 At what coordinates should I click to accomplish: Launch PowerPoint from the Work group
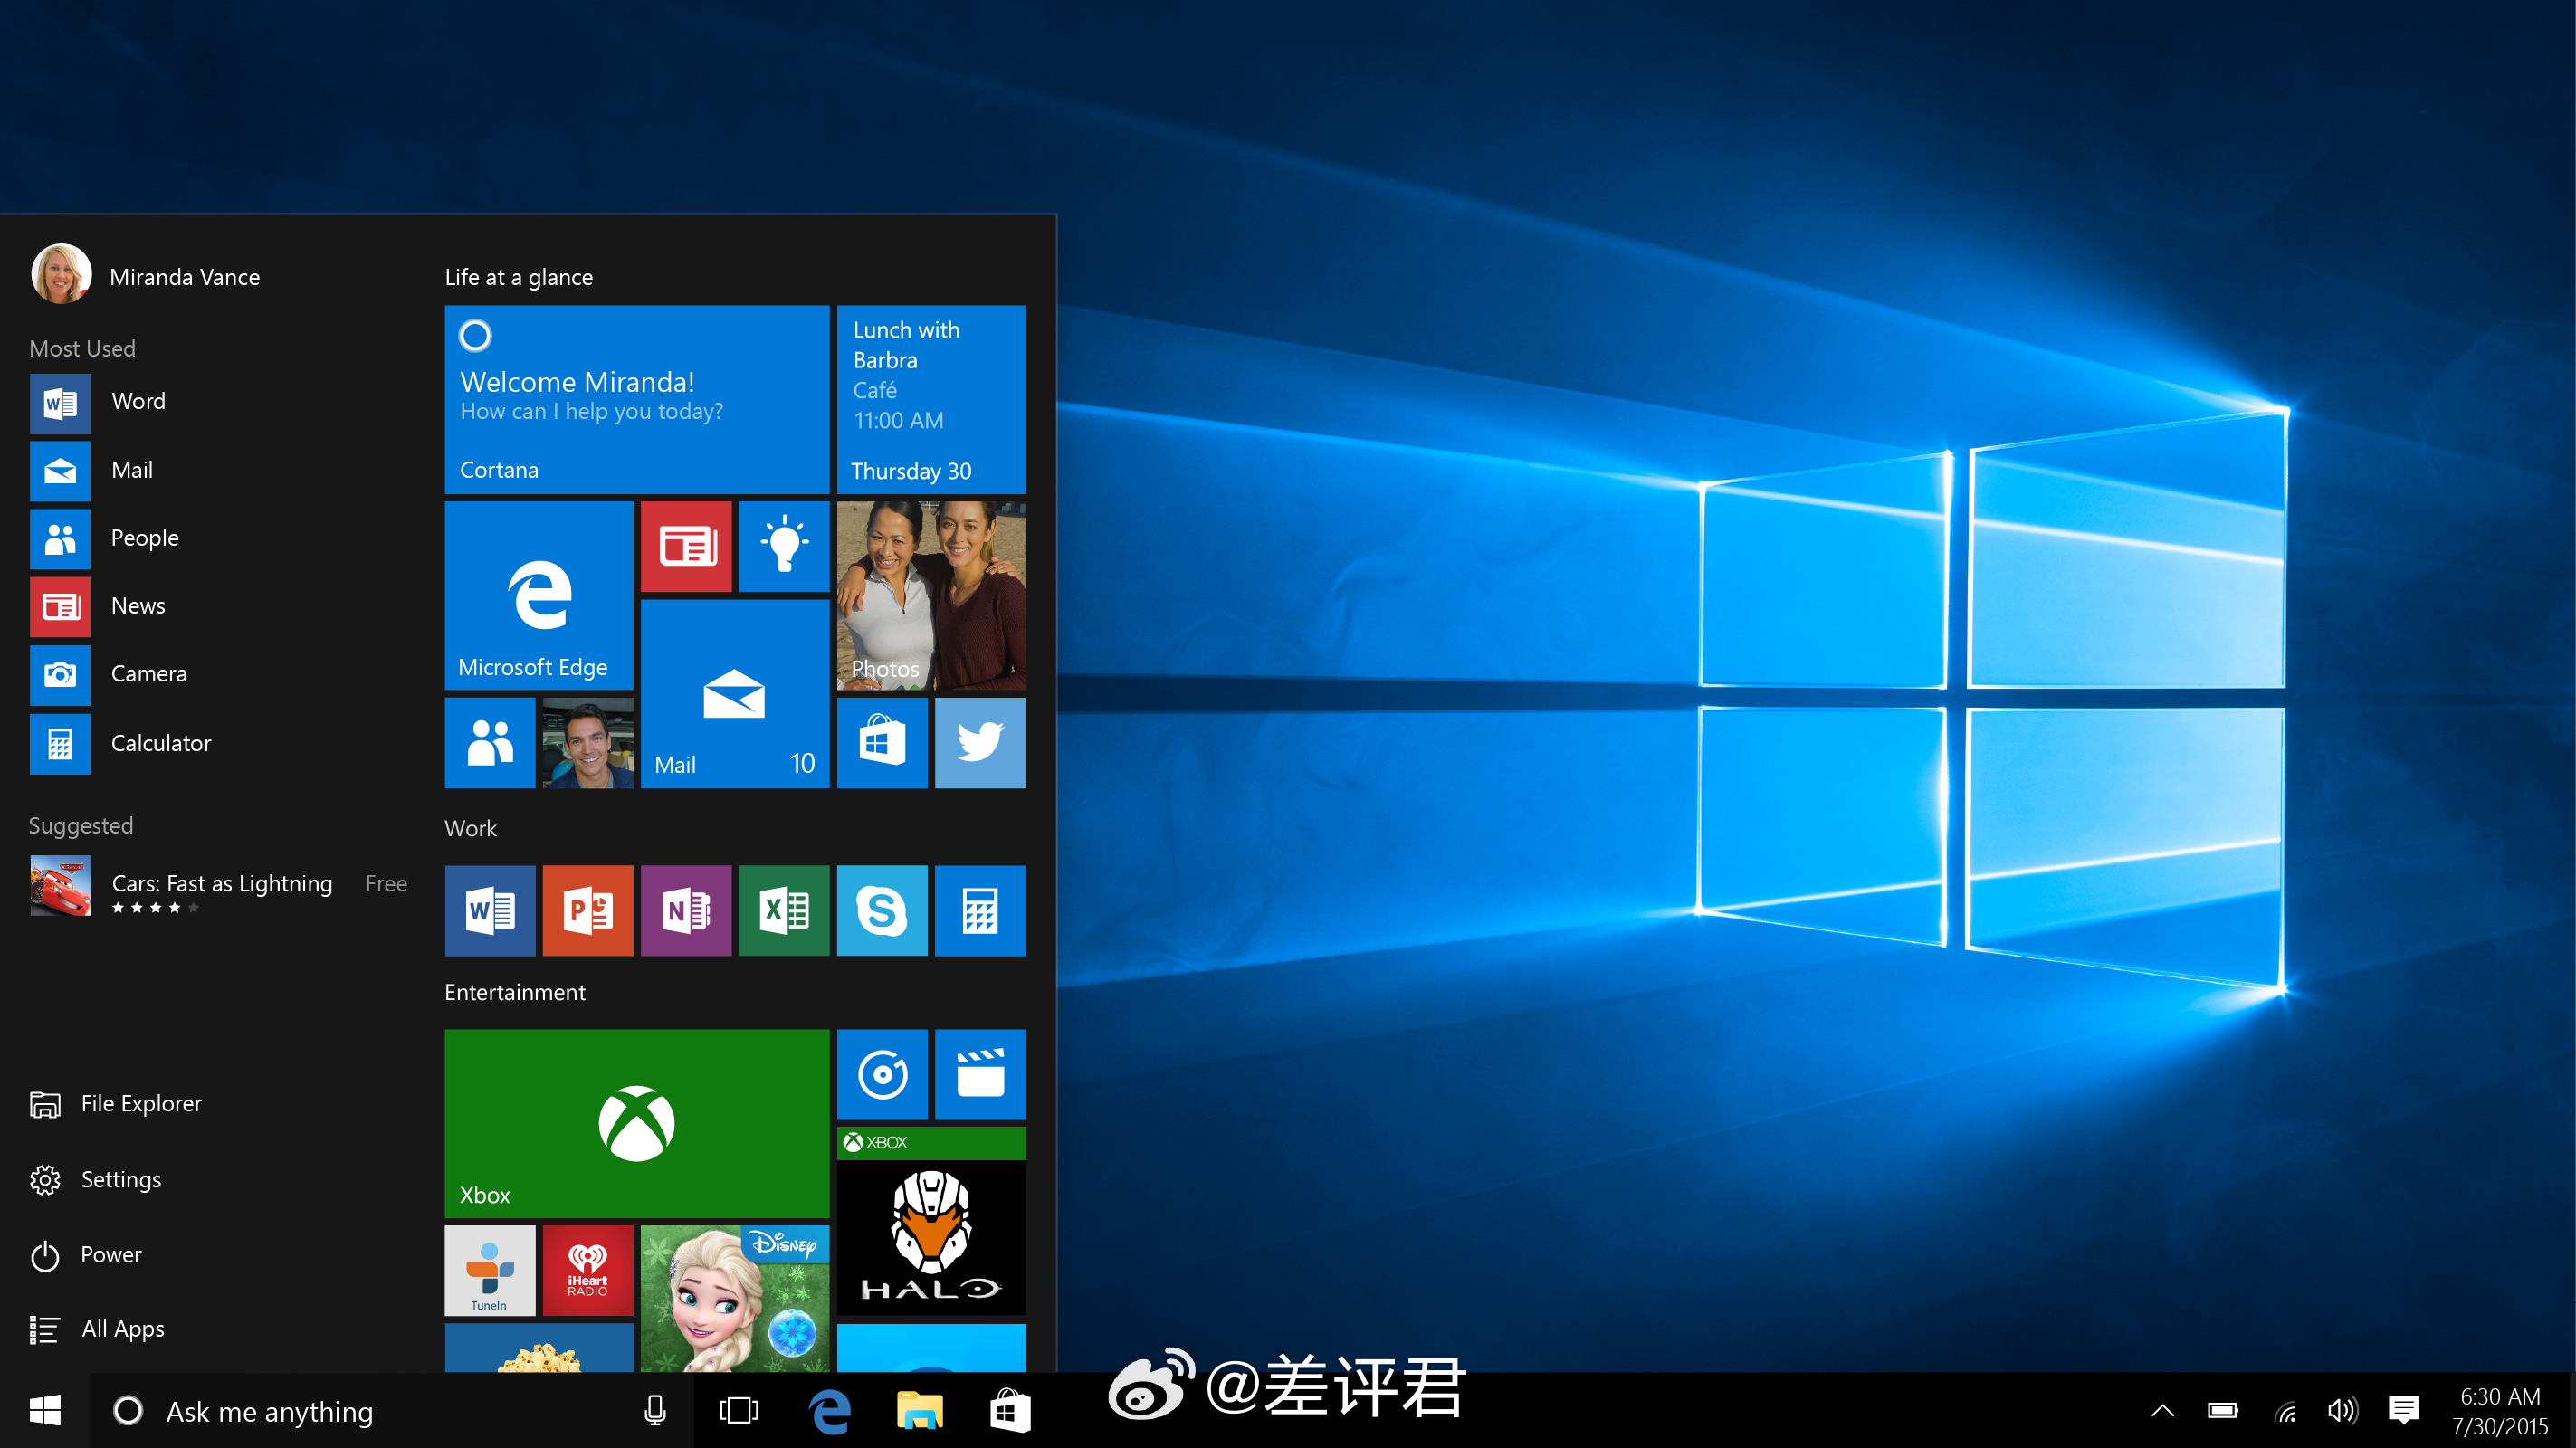(587, 910)
